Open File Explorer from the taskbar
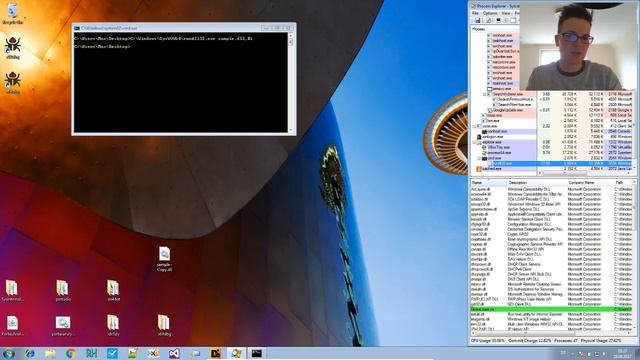 pos(50,353)
